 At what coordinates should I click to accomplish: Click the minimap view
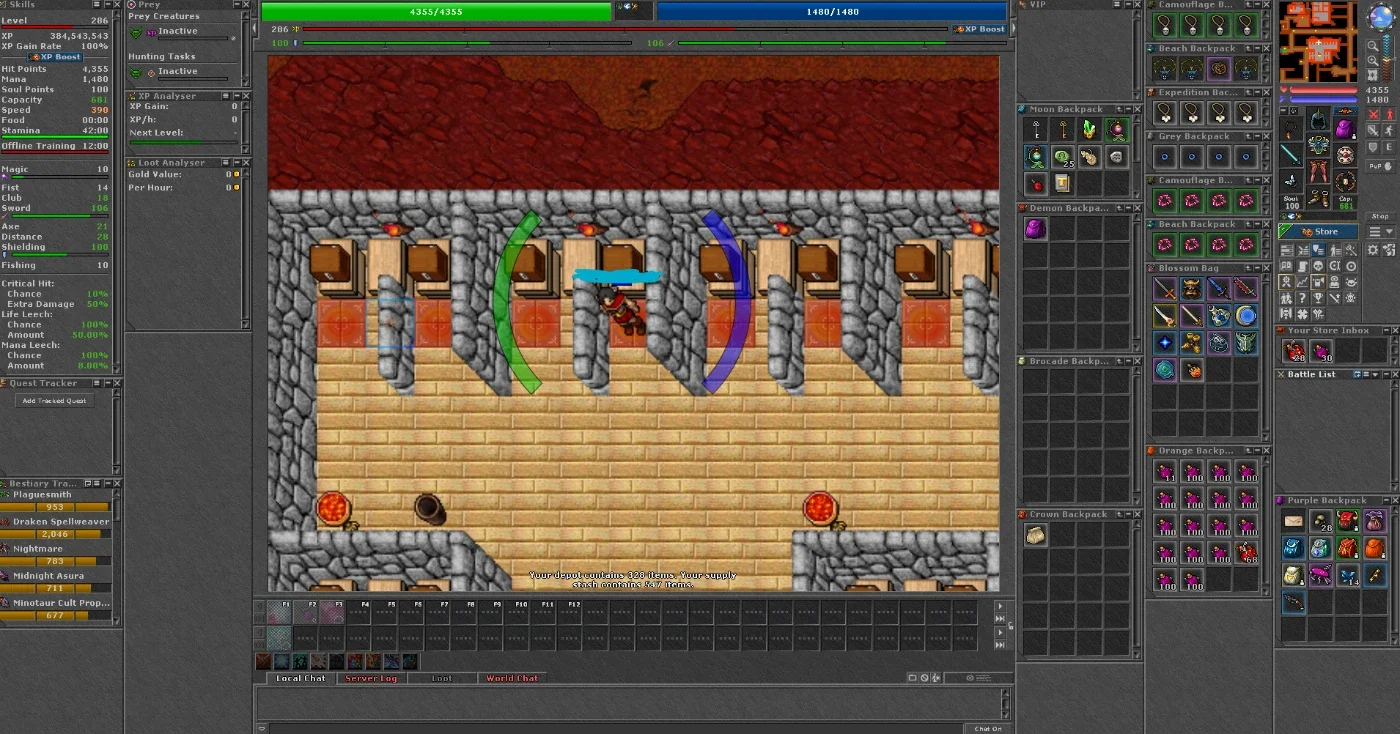click(x=1318, y=41)
